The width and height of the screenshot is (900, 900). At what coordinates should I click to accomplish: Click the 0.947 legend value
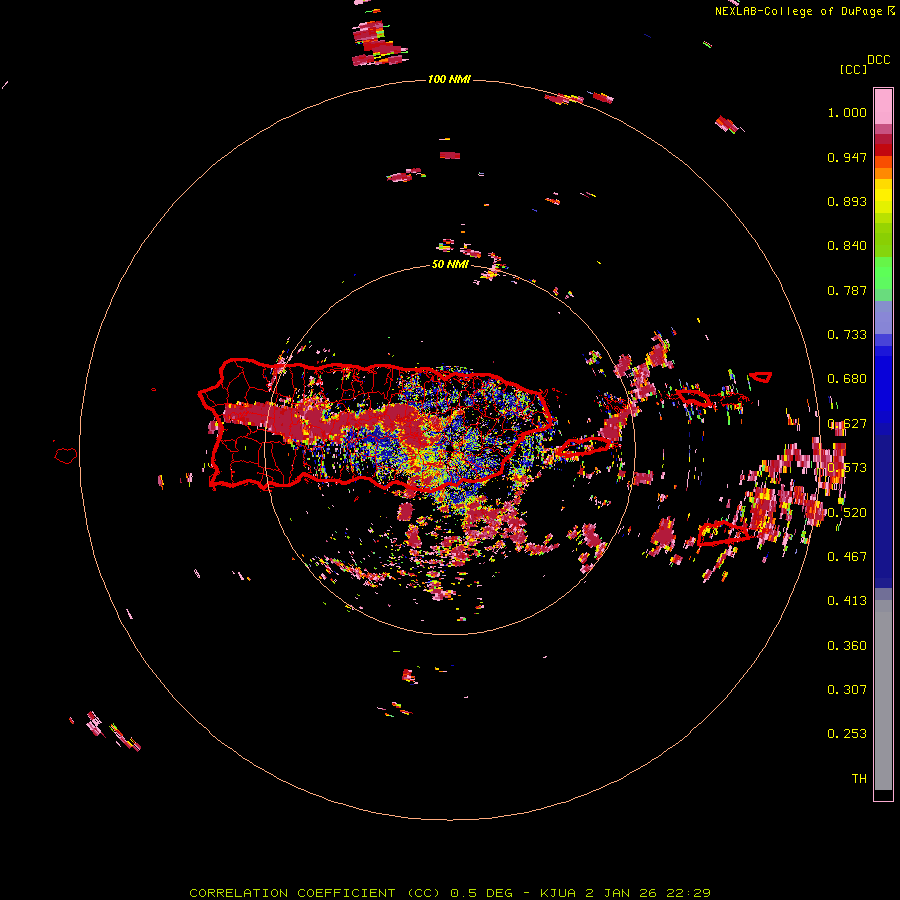pyautogui.click(x=847, y=157)
